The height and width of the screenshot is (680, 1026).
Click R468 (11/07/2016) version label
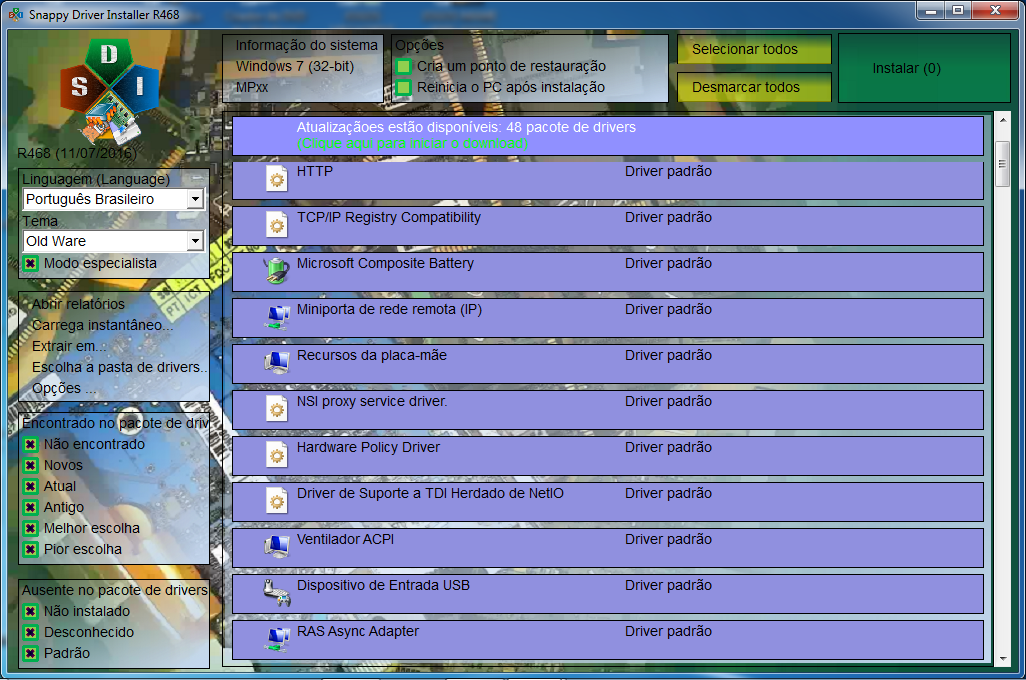pos(77,153)
